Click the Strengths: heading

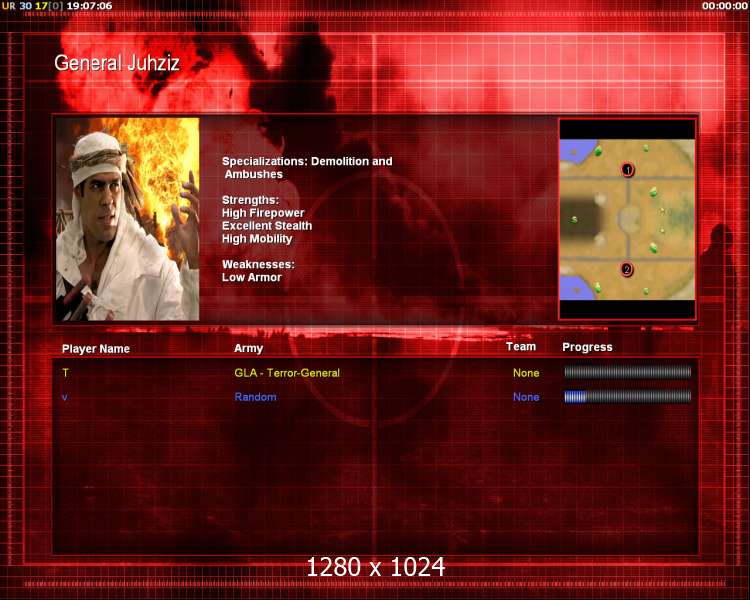tap(250, 200)
